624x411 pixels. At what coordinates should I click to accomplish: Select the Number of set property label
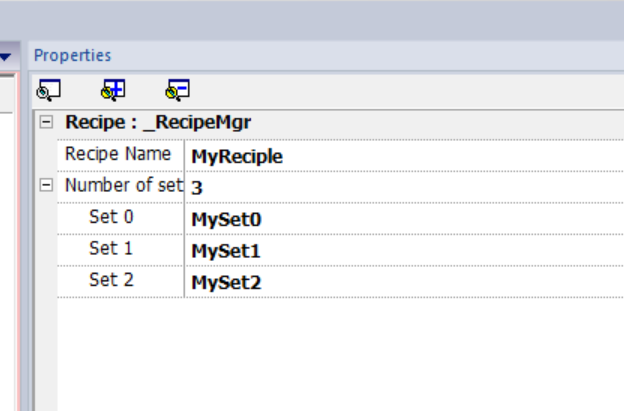point(124,185)
